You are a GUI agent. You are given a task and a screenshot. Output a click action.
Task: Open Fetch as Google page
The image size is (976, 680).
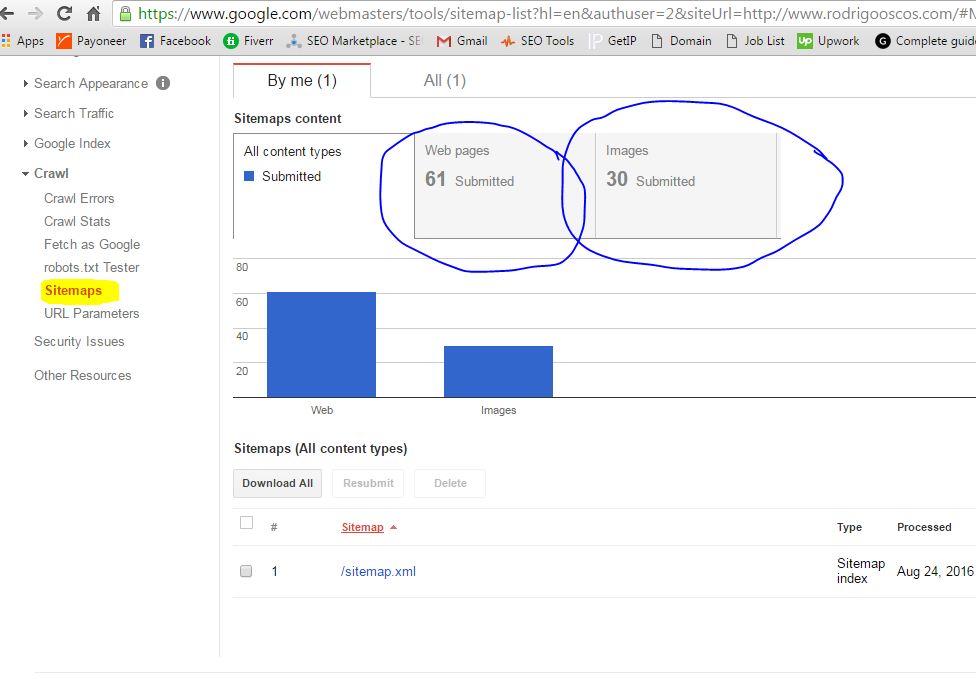(92, 244)
